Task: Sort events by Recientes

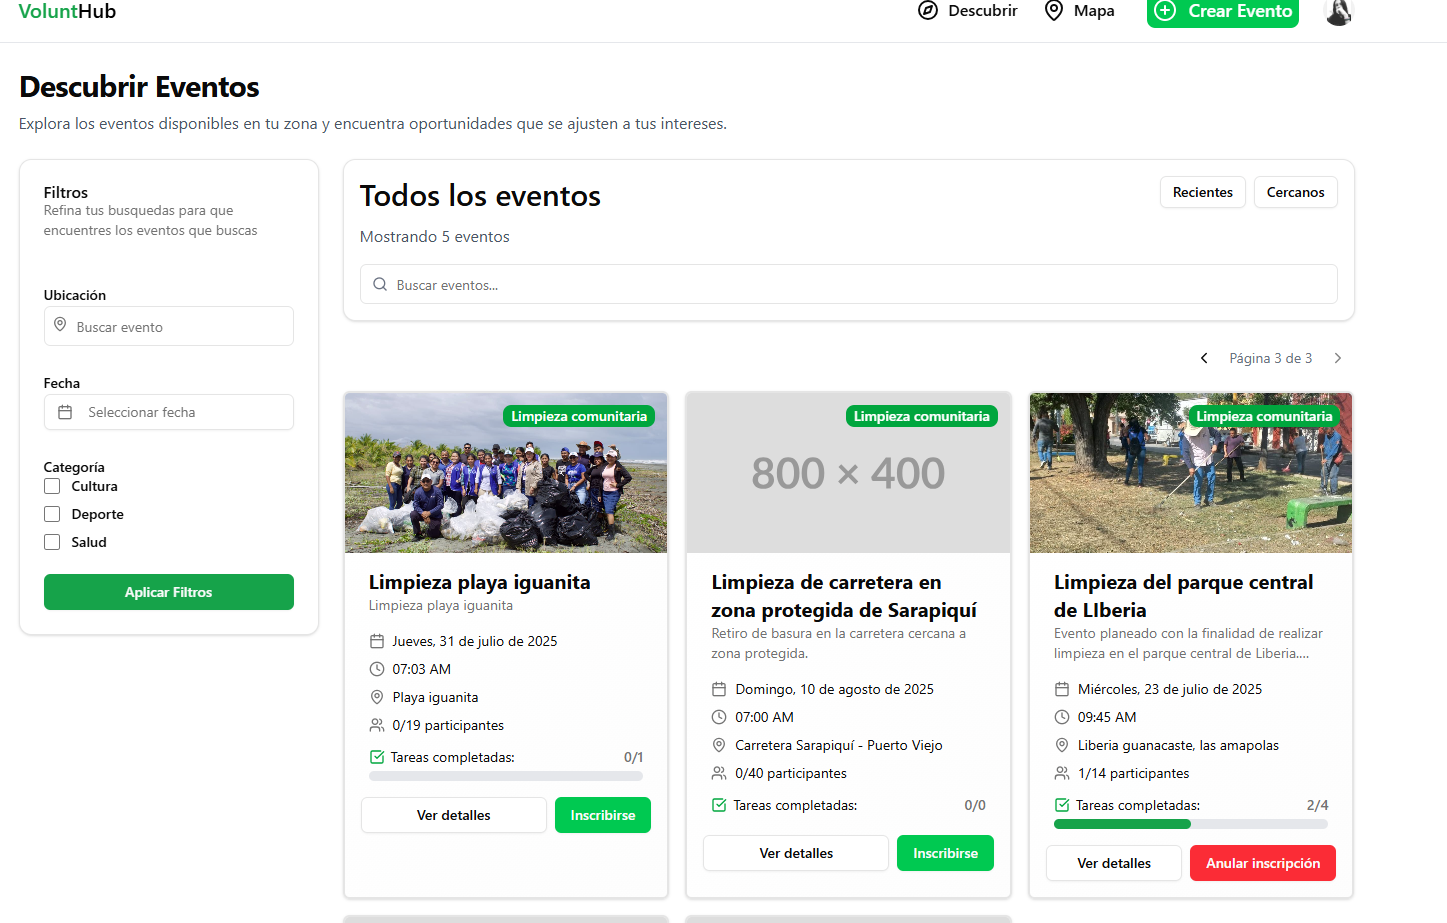Action: (1202, 192)
